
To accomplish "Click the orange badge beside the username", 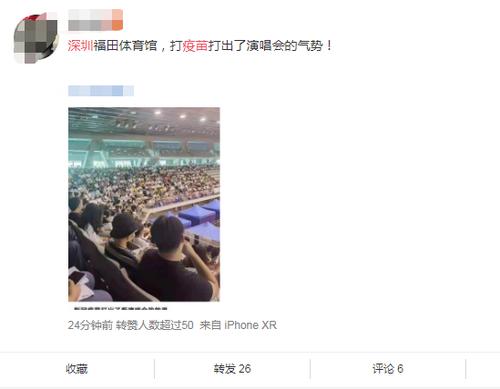I will click(x=117, y=20).
